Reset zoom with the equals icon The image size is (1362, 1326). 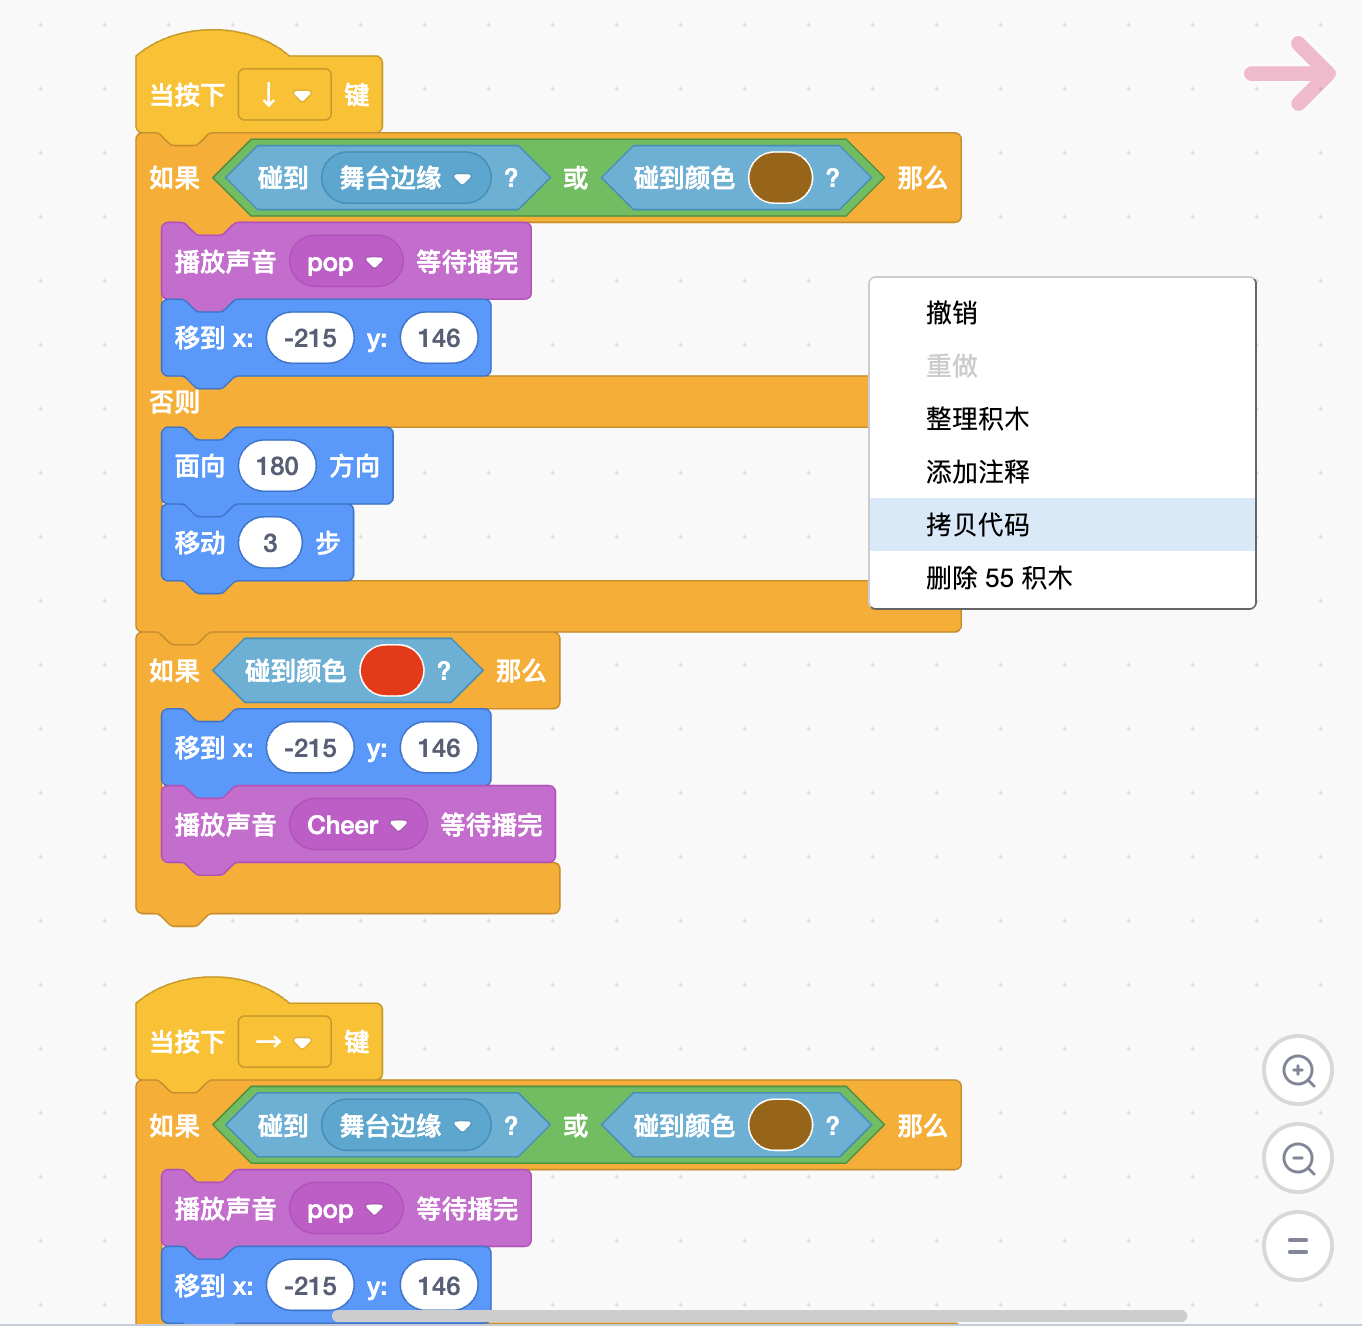coord(1298,1246)
